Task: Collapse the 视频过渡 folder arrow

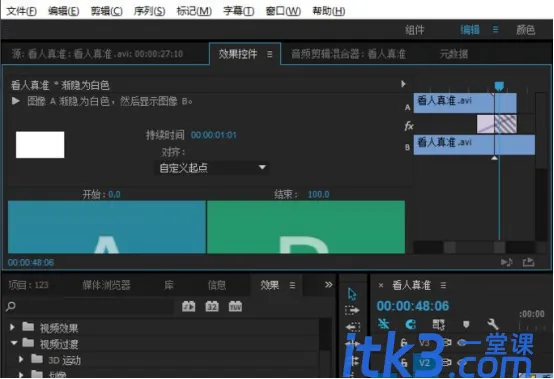Action: coord(14,343)
